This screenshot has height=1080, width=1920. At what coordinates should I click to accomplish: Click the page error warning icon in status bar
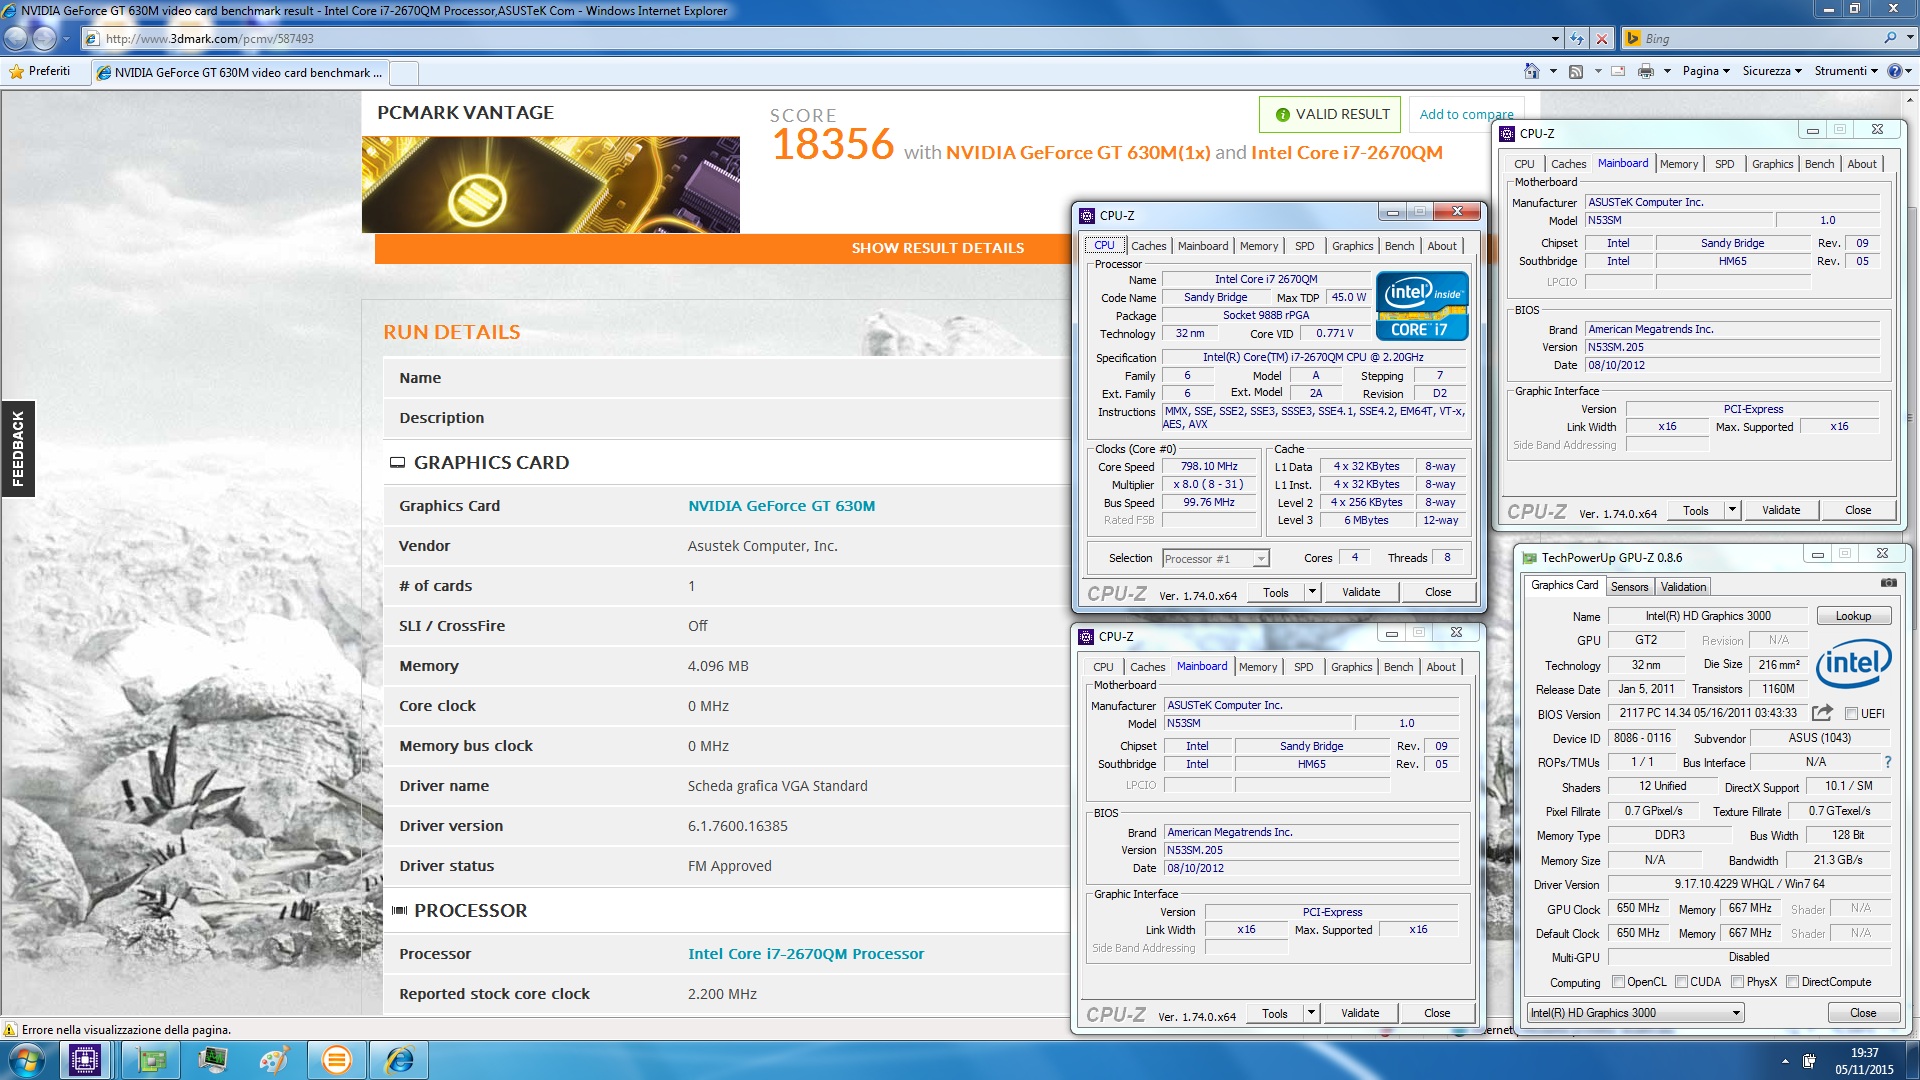(10, 1030)
